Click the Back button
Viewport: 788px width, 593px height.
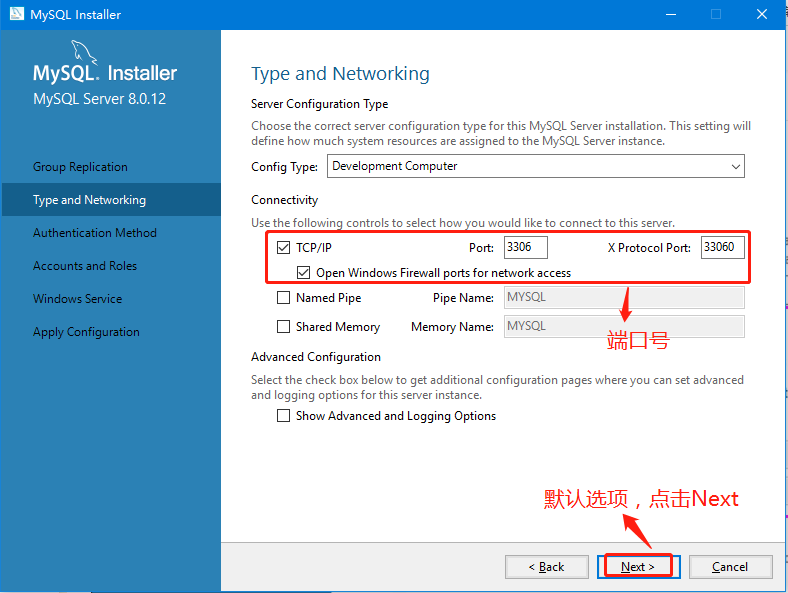pyautogui.click(x=547, y=567)
